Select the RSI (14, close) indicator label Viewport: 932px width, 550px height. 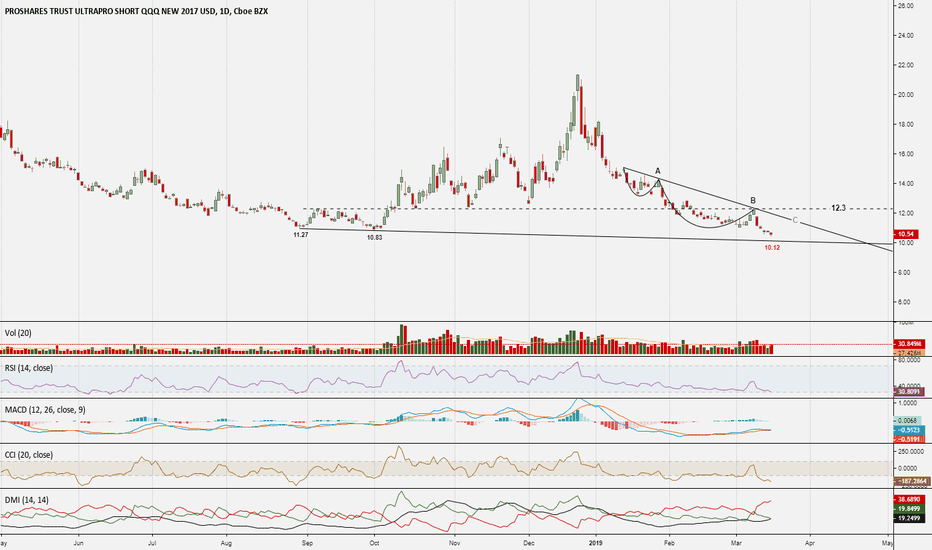pyautogui.click(x=29, y=368)
